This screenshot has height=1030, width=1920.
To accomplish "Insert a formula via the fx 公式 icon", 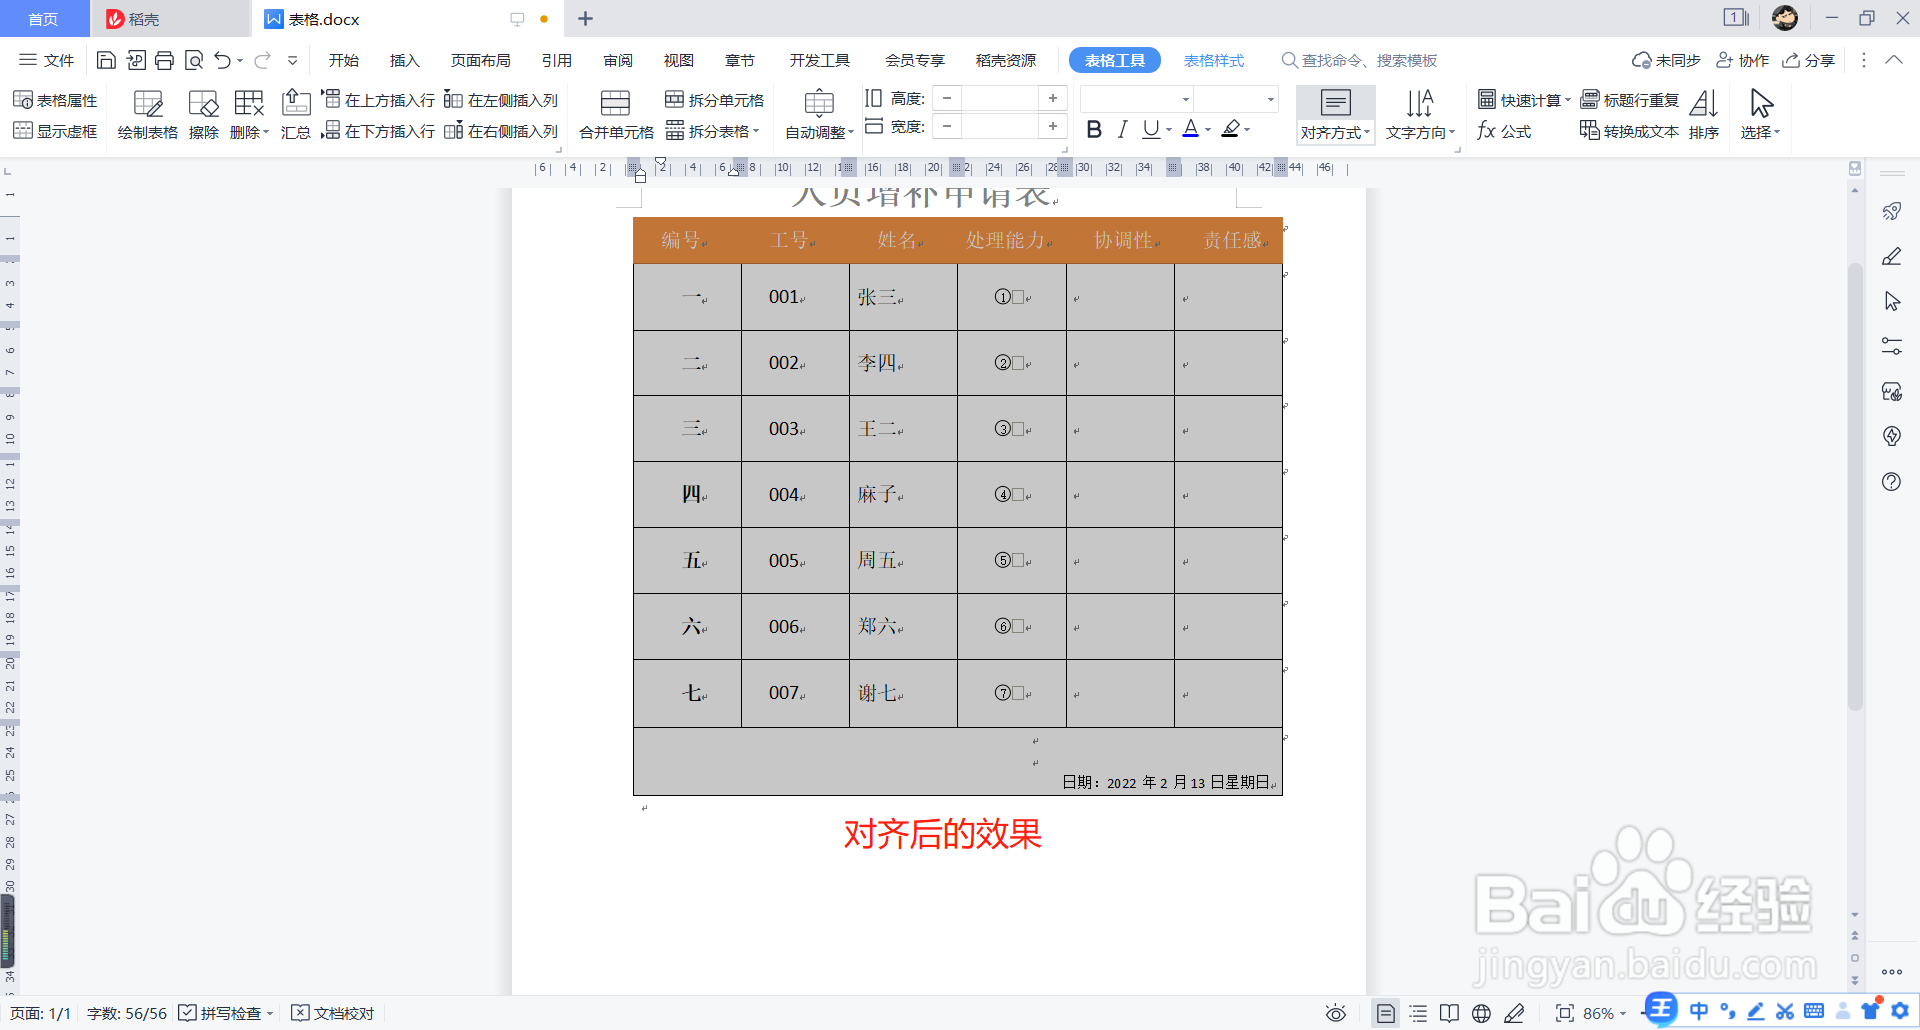I will click(1505, 130).
